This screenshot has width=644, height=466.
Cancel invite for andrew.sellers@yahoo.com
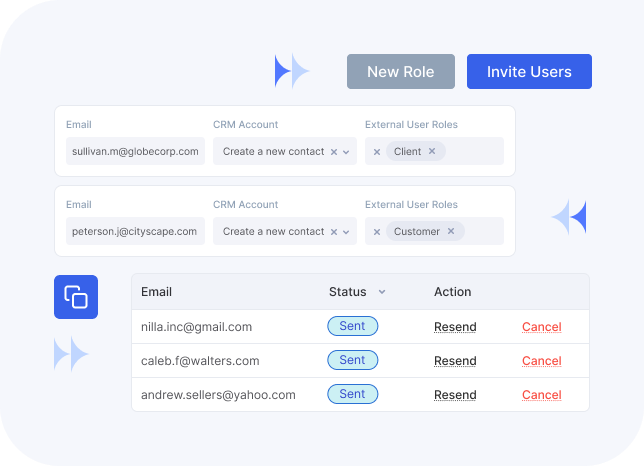pos(541,395)
